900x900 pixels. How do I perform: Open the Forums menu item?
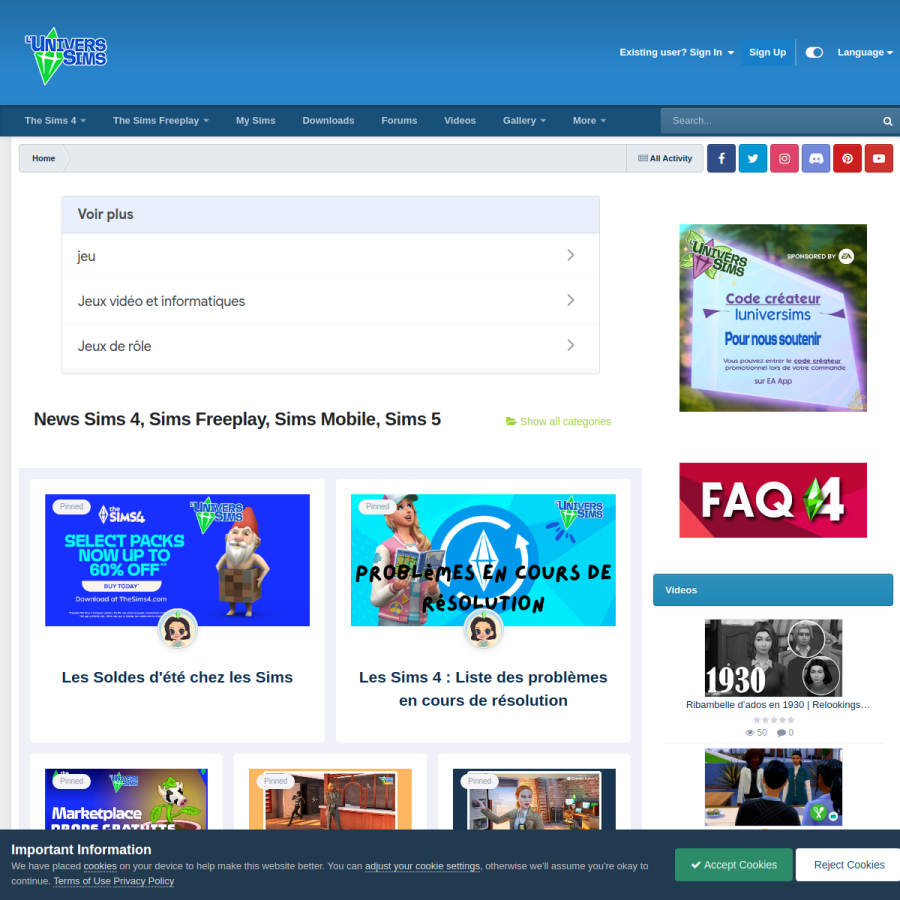click(399, 121)
